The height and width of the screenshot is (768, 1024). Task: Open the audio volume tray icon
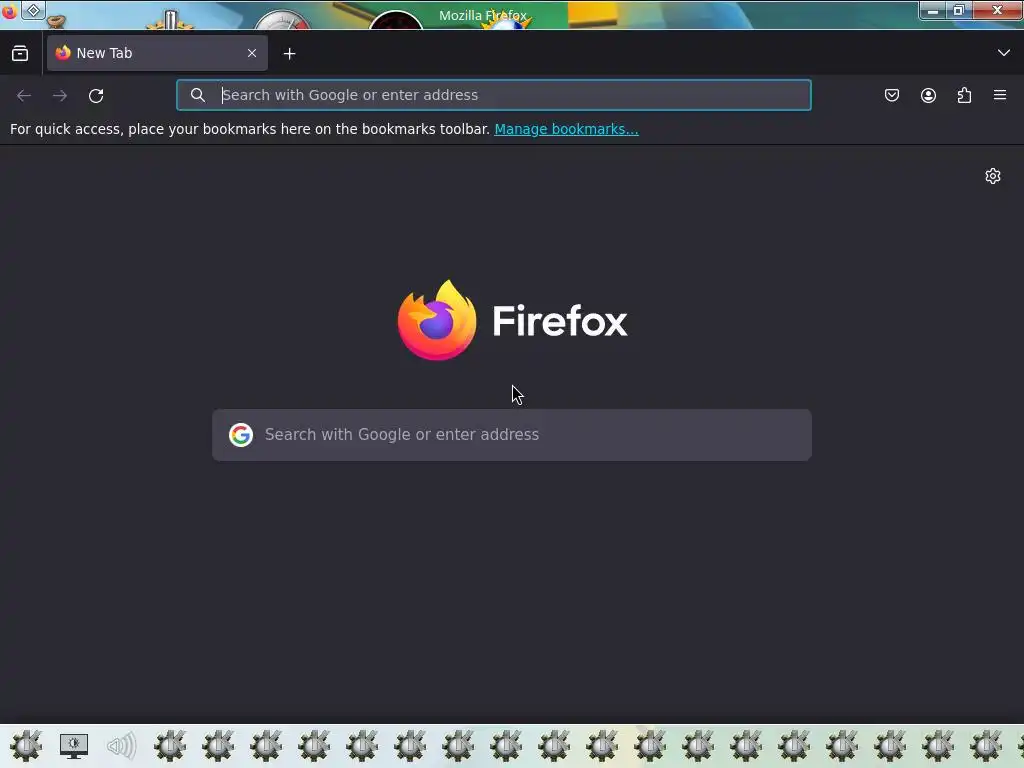pos(121,746)
